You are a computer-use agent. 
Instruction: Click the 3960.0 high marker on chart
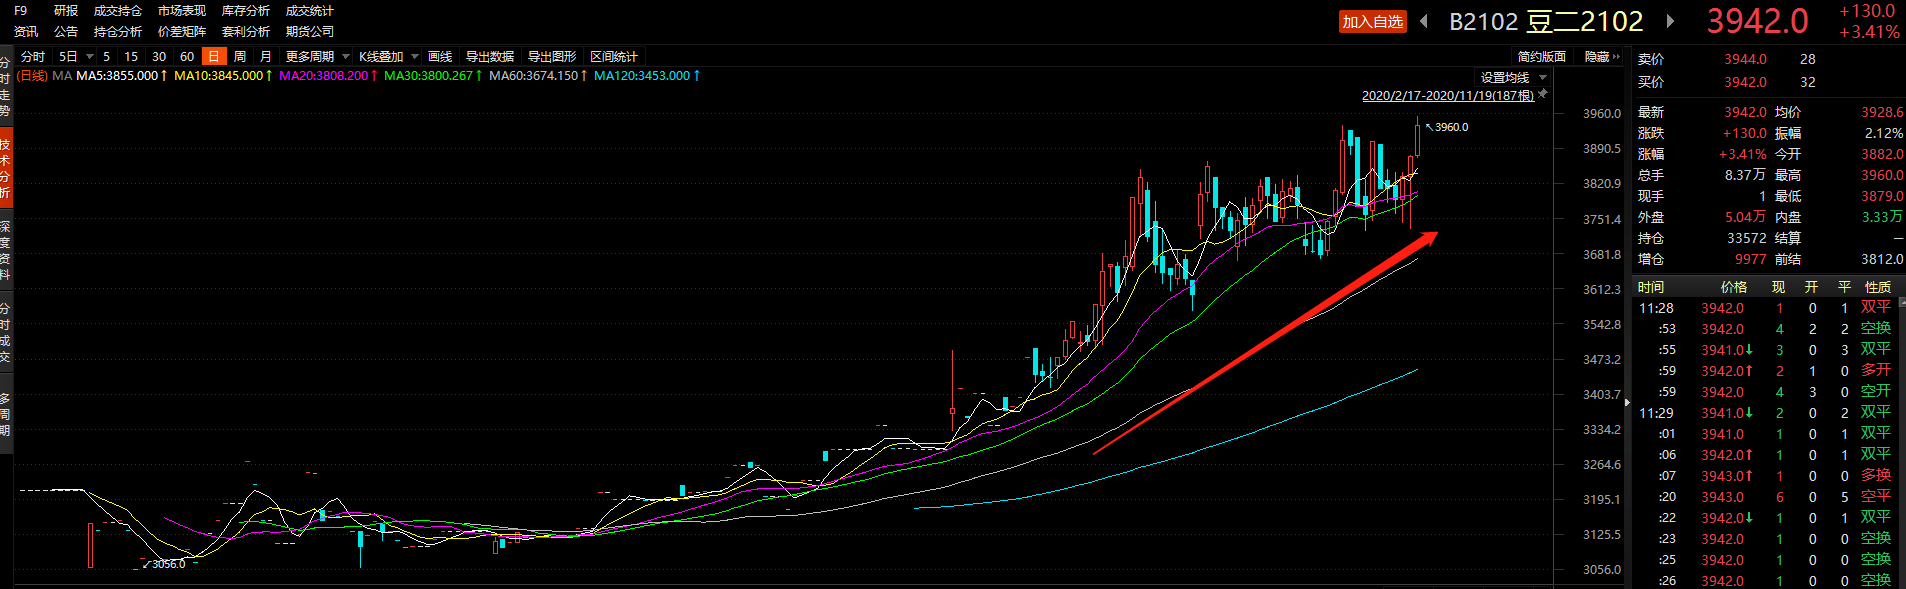(1451, 127)
